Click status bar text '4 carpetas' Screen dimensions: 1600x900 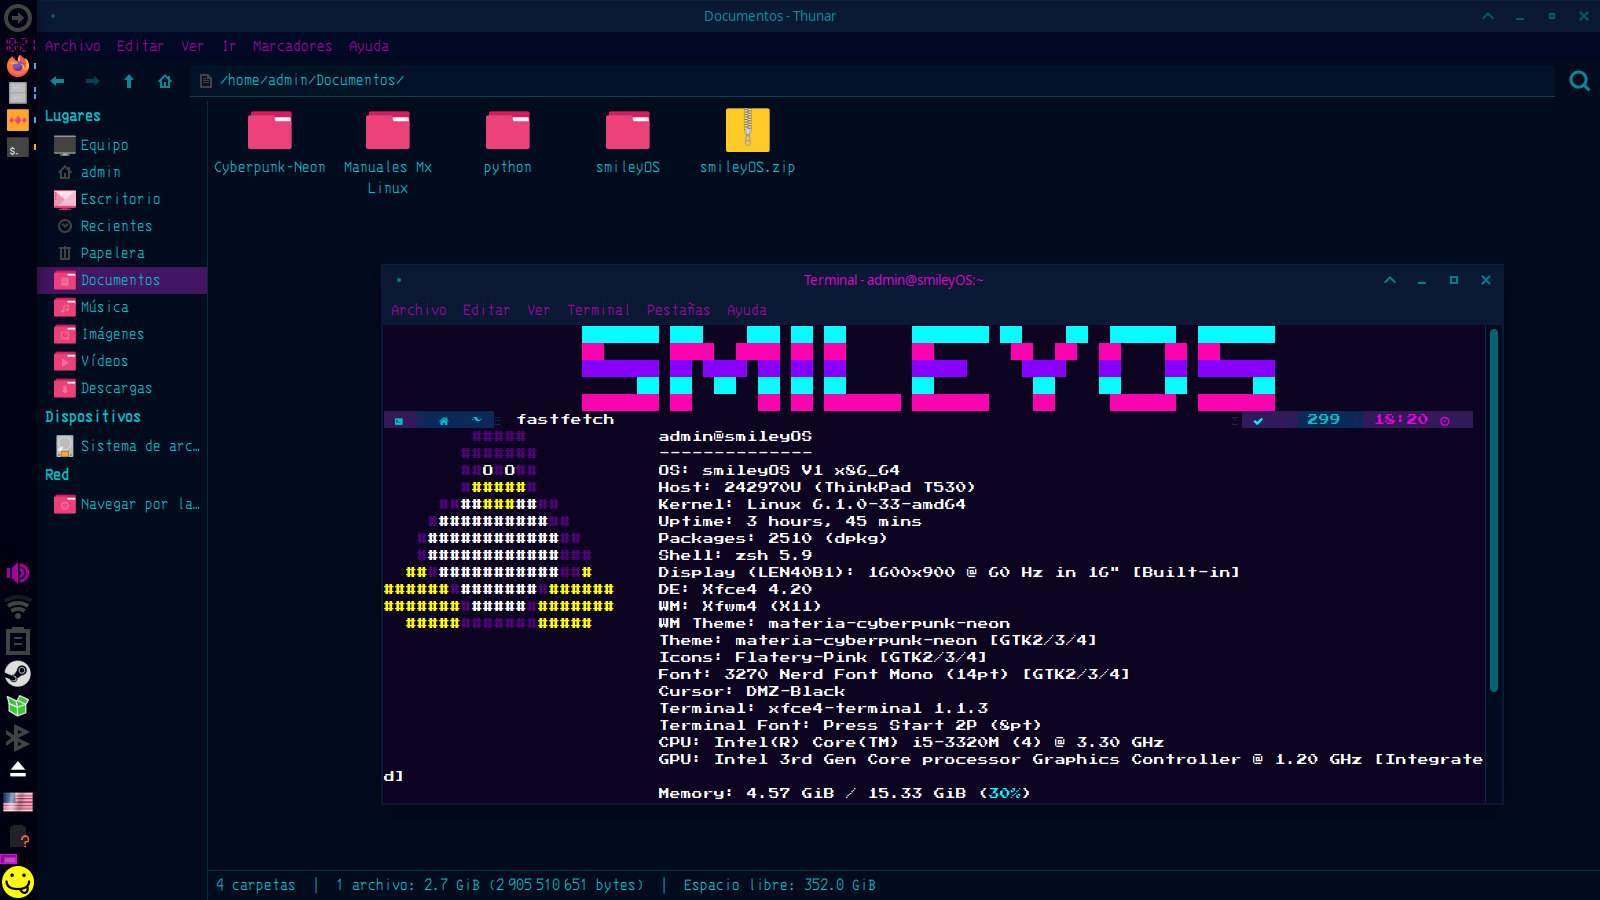point(256,885)
